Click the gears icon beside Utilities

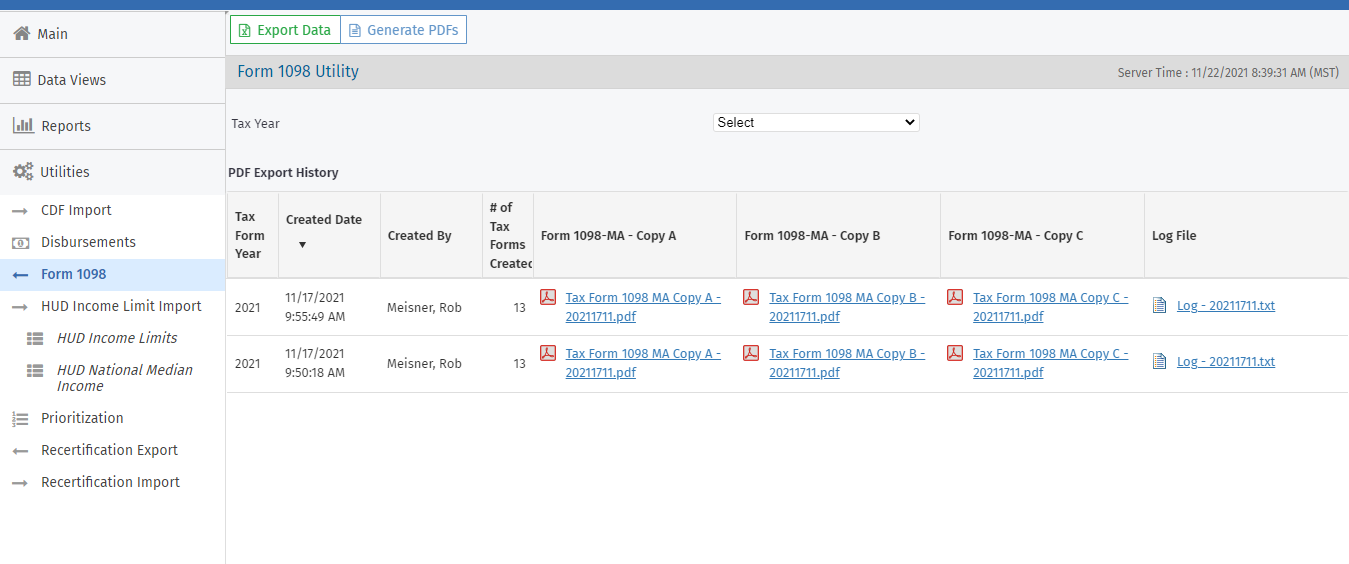pos(23,172)
